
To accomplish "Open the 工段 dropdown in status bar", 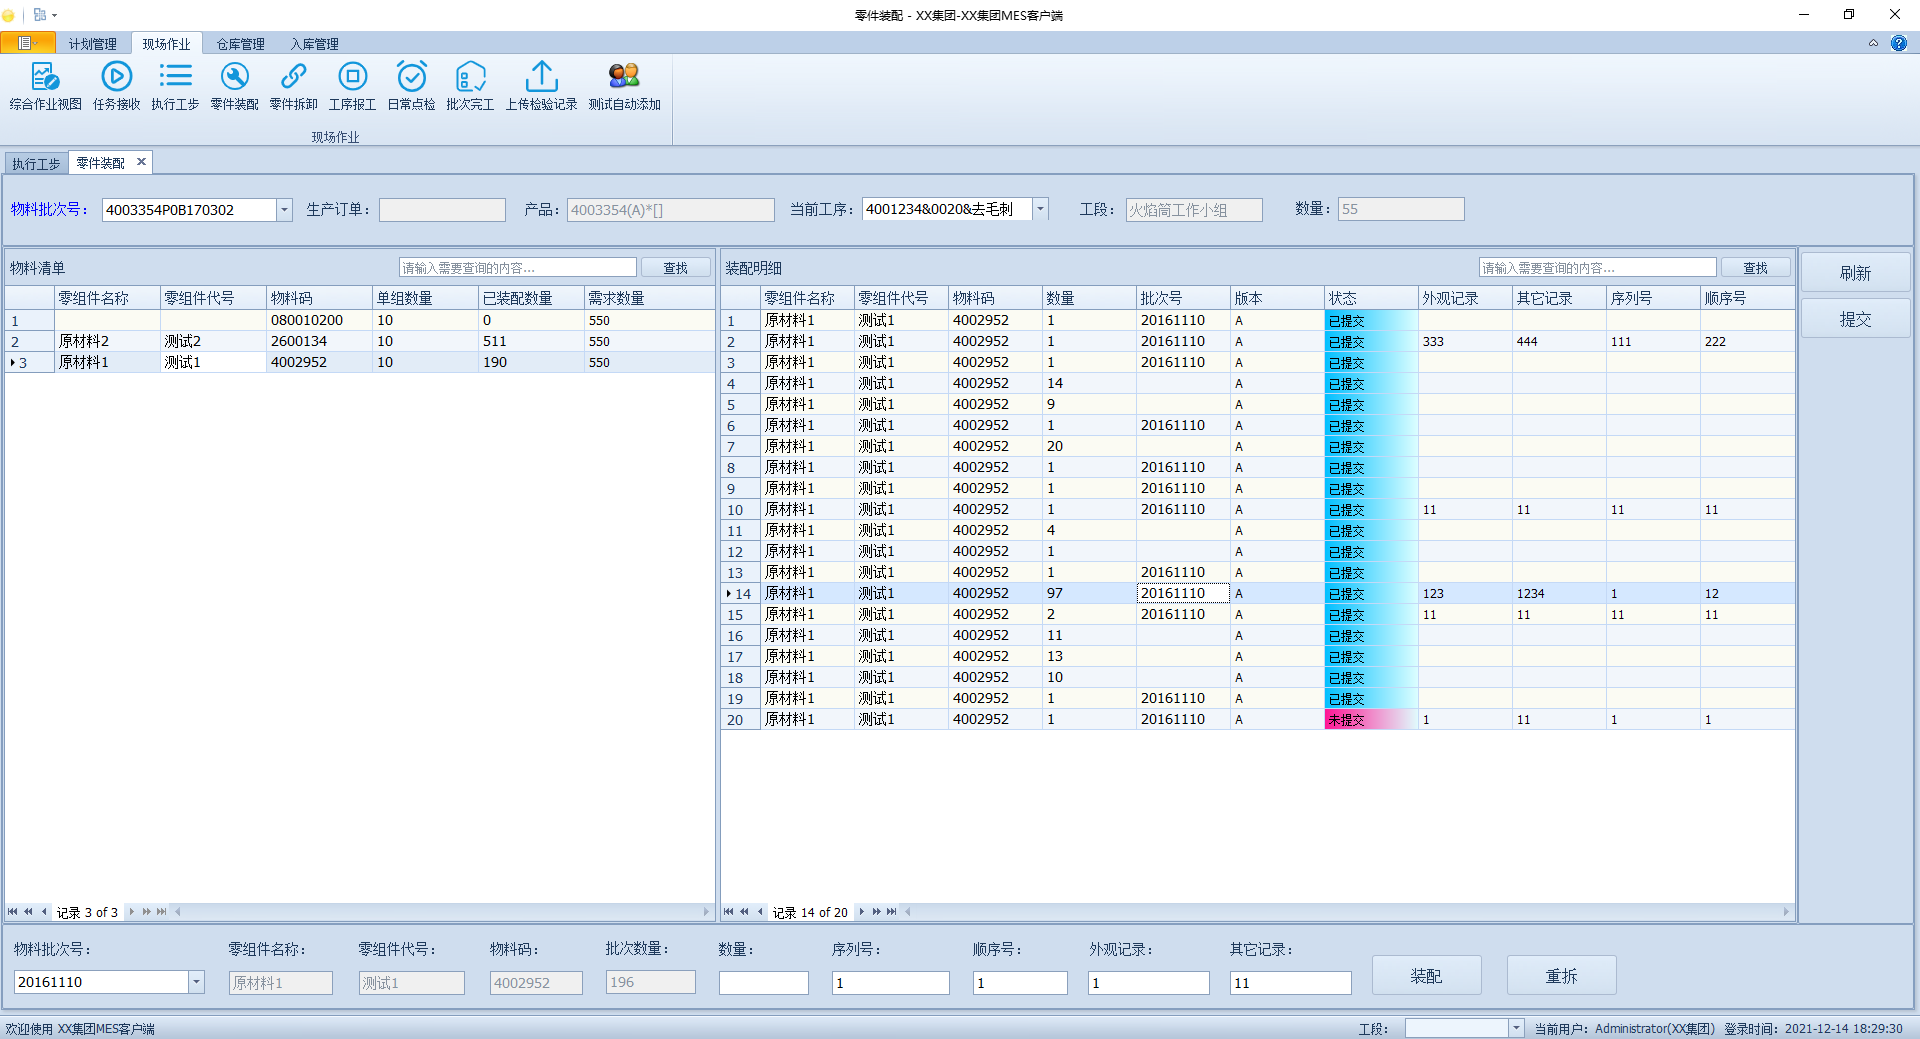I will point(1516,1028).
